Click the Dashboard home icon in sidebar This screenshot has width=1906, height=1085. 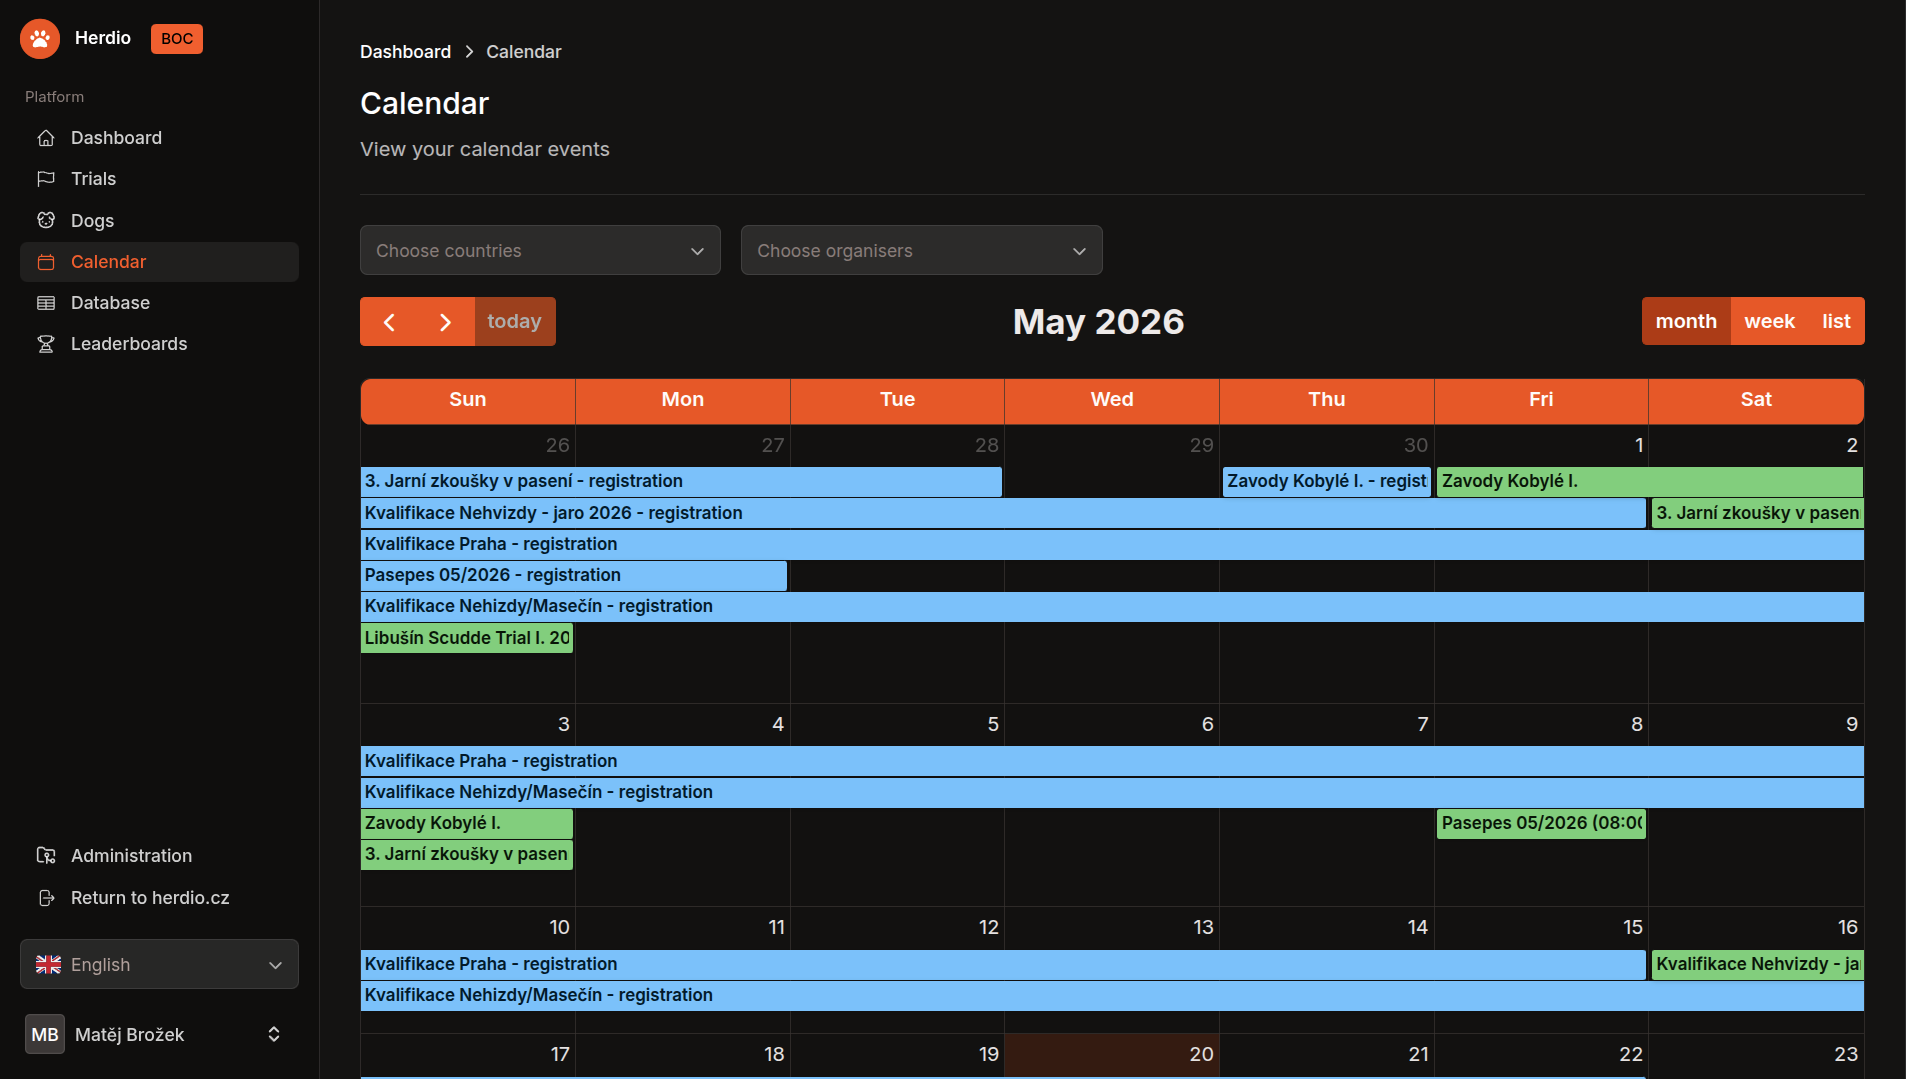pyautogui.click(x=46, y=138)
